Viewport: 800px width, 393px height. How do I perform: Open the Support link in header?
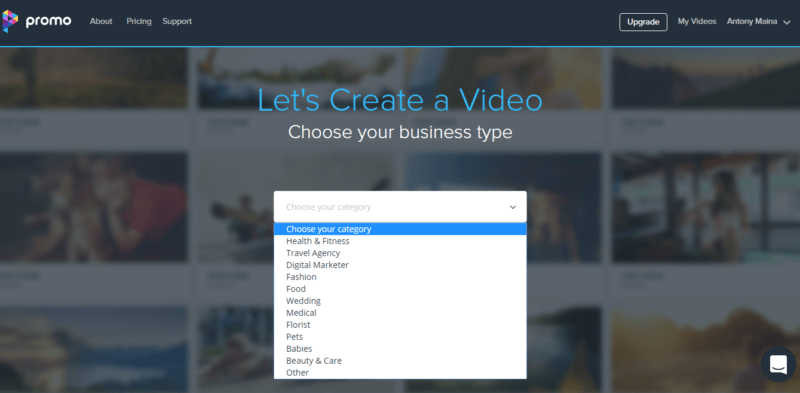[x=177, y=21]
